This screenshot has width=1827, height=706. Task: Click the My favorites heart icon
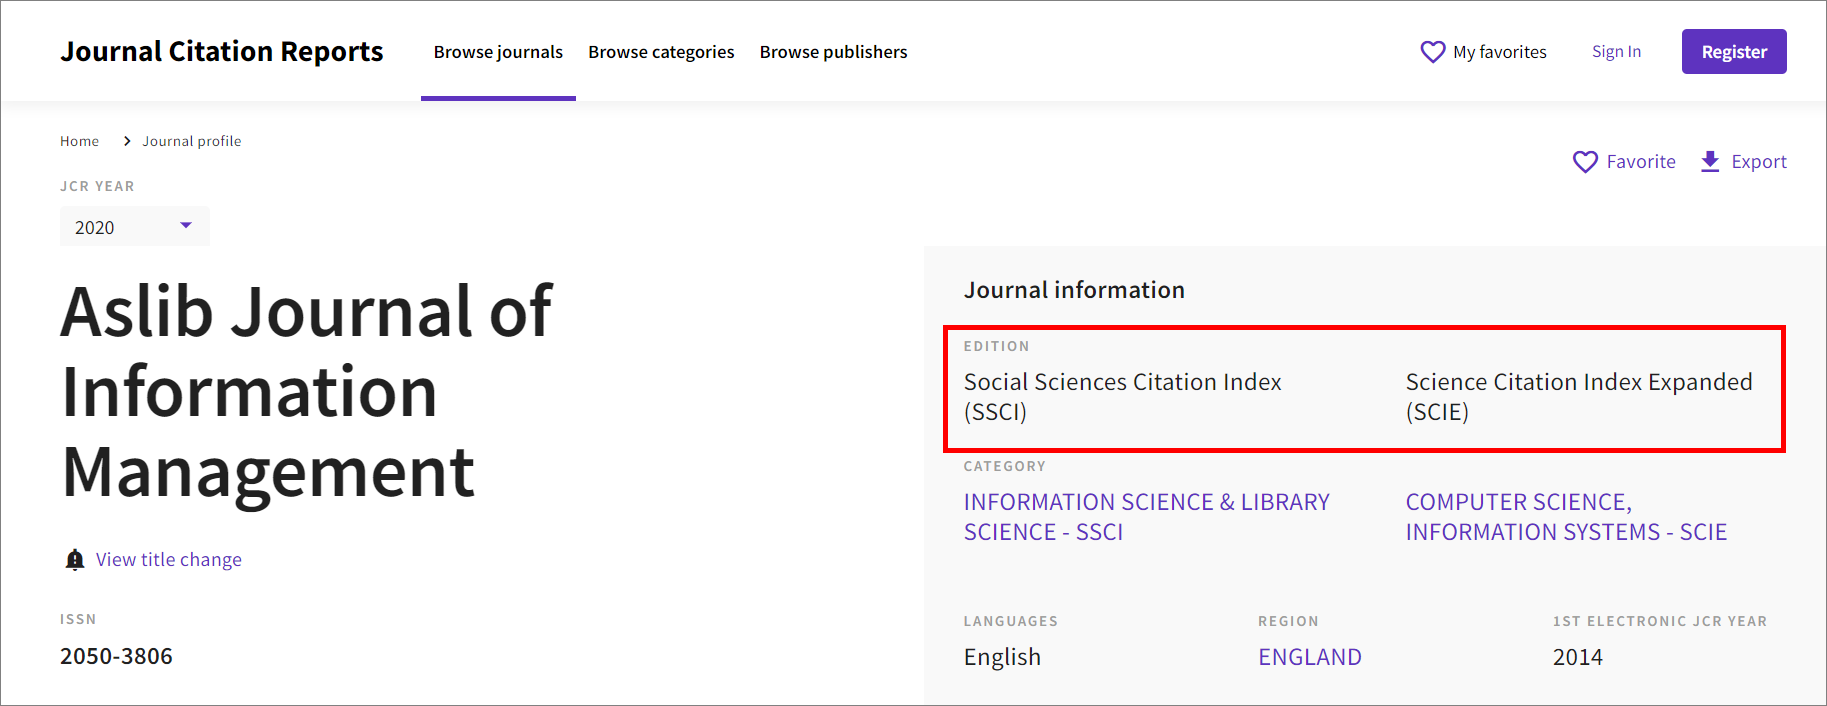click(x=1433, y=52)
